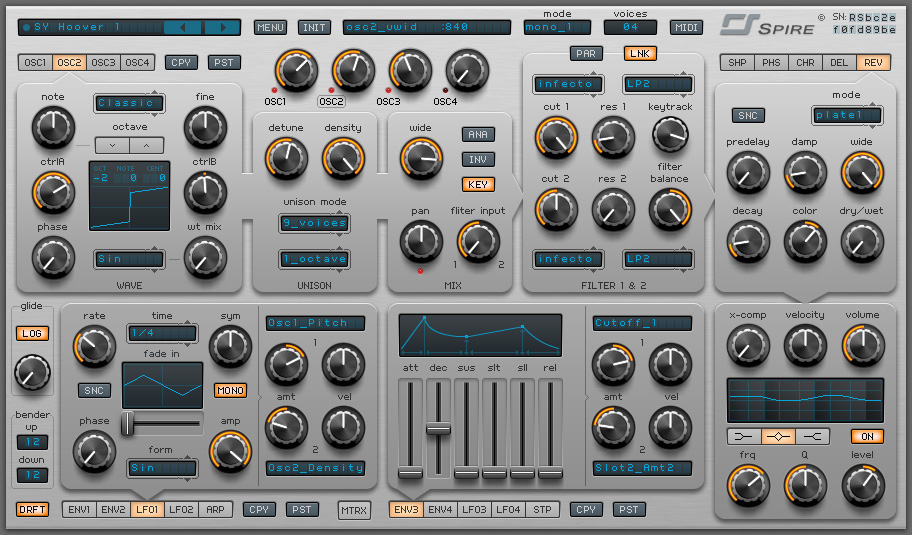Go to the previous preset with left arrow

(x=183, y=27)
